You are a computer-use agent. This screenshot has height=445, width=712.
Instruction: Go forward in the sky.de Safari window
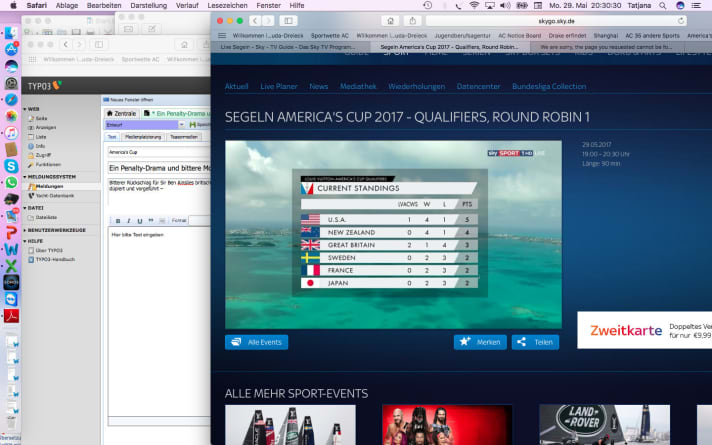coord(268,21)
